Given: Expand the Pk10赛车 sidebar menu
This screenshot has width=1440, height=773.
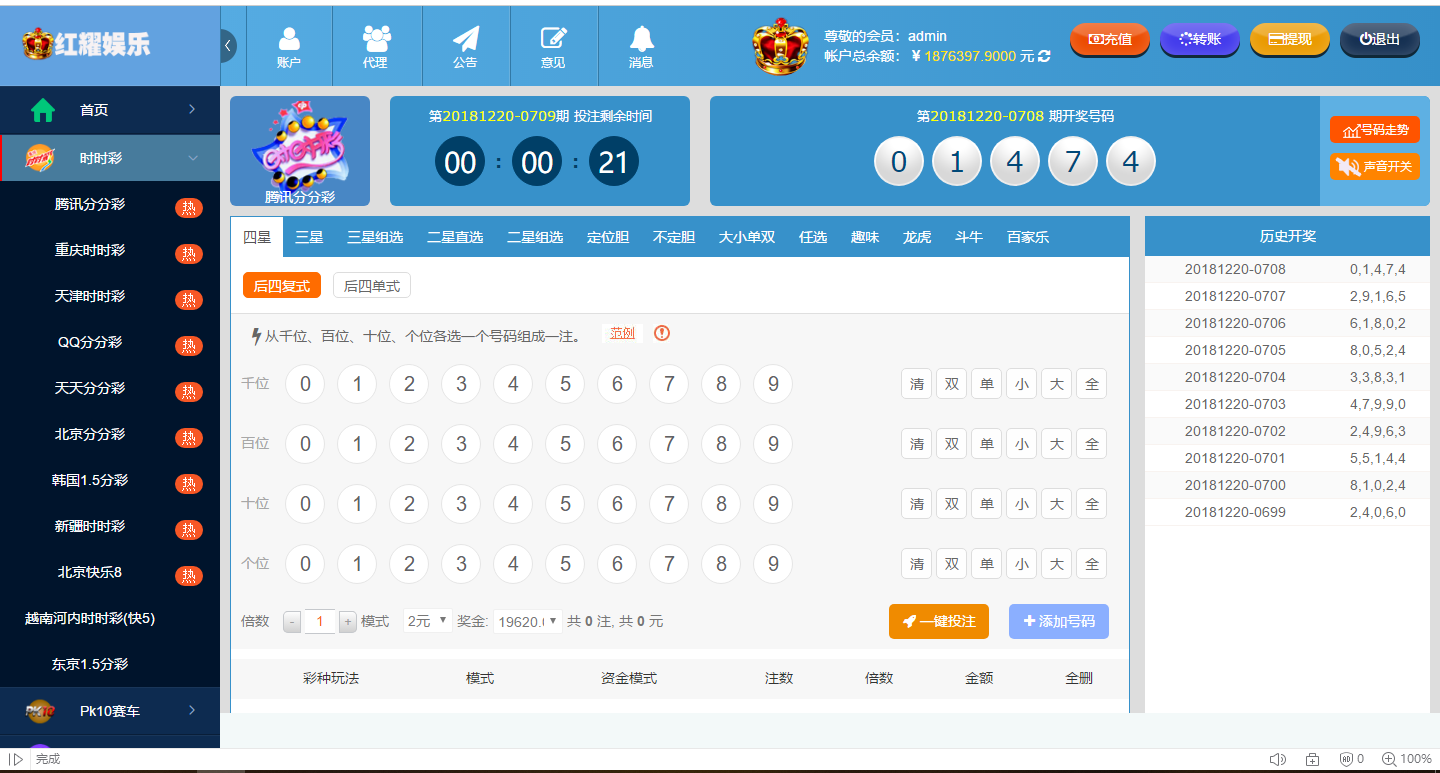Looking at the screenshot, I should click(110, 711).
